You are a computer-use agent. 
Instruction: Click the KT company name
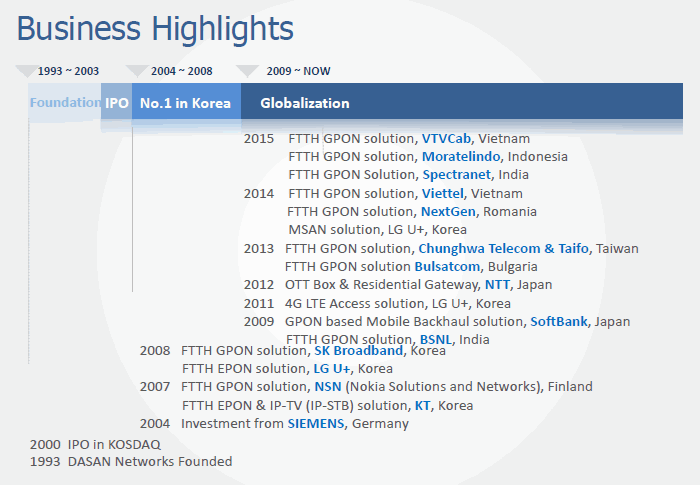(x=422, y=406)
